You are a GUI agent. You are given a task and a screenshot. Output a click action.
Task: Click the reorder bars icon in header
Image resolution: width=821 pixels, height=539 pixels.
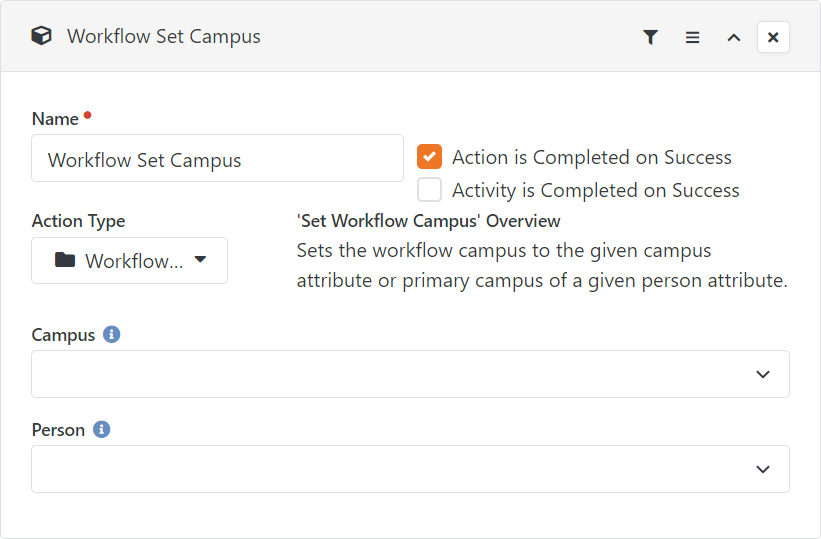click(692, 37)
